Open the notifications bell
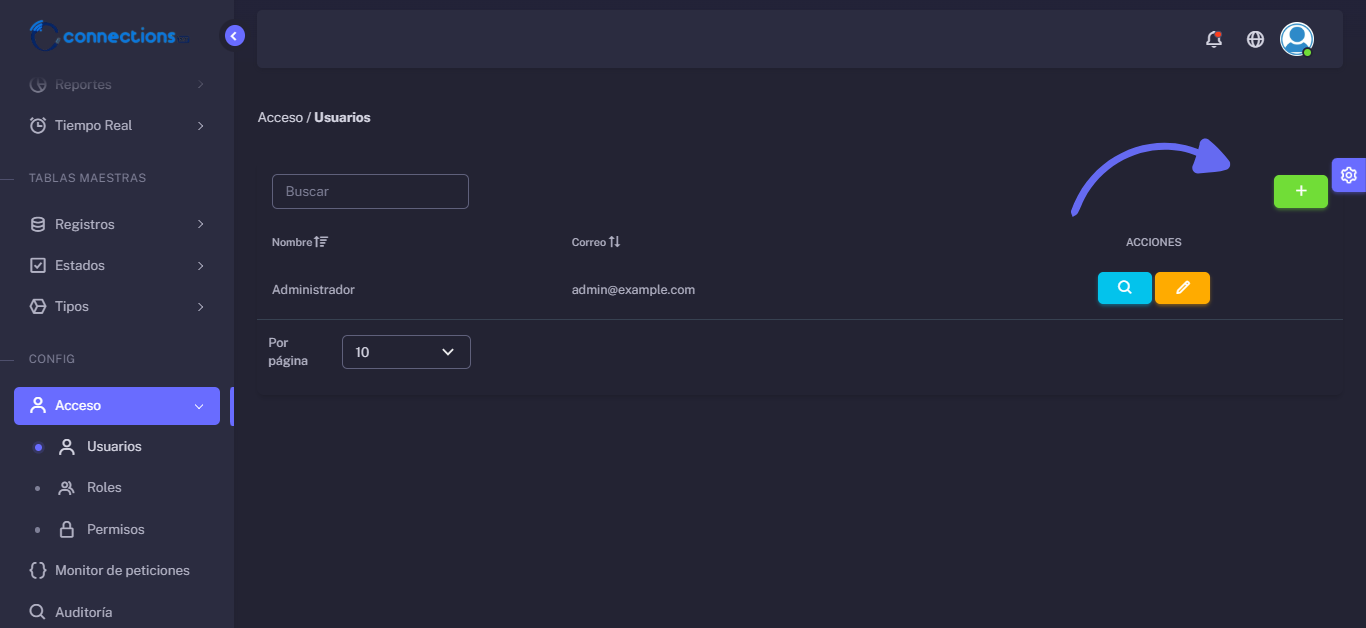Viewport: 1366px width, 628px height. pyautogui.click(x=1214, y=39)
